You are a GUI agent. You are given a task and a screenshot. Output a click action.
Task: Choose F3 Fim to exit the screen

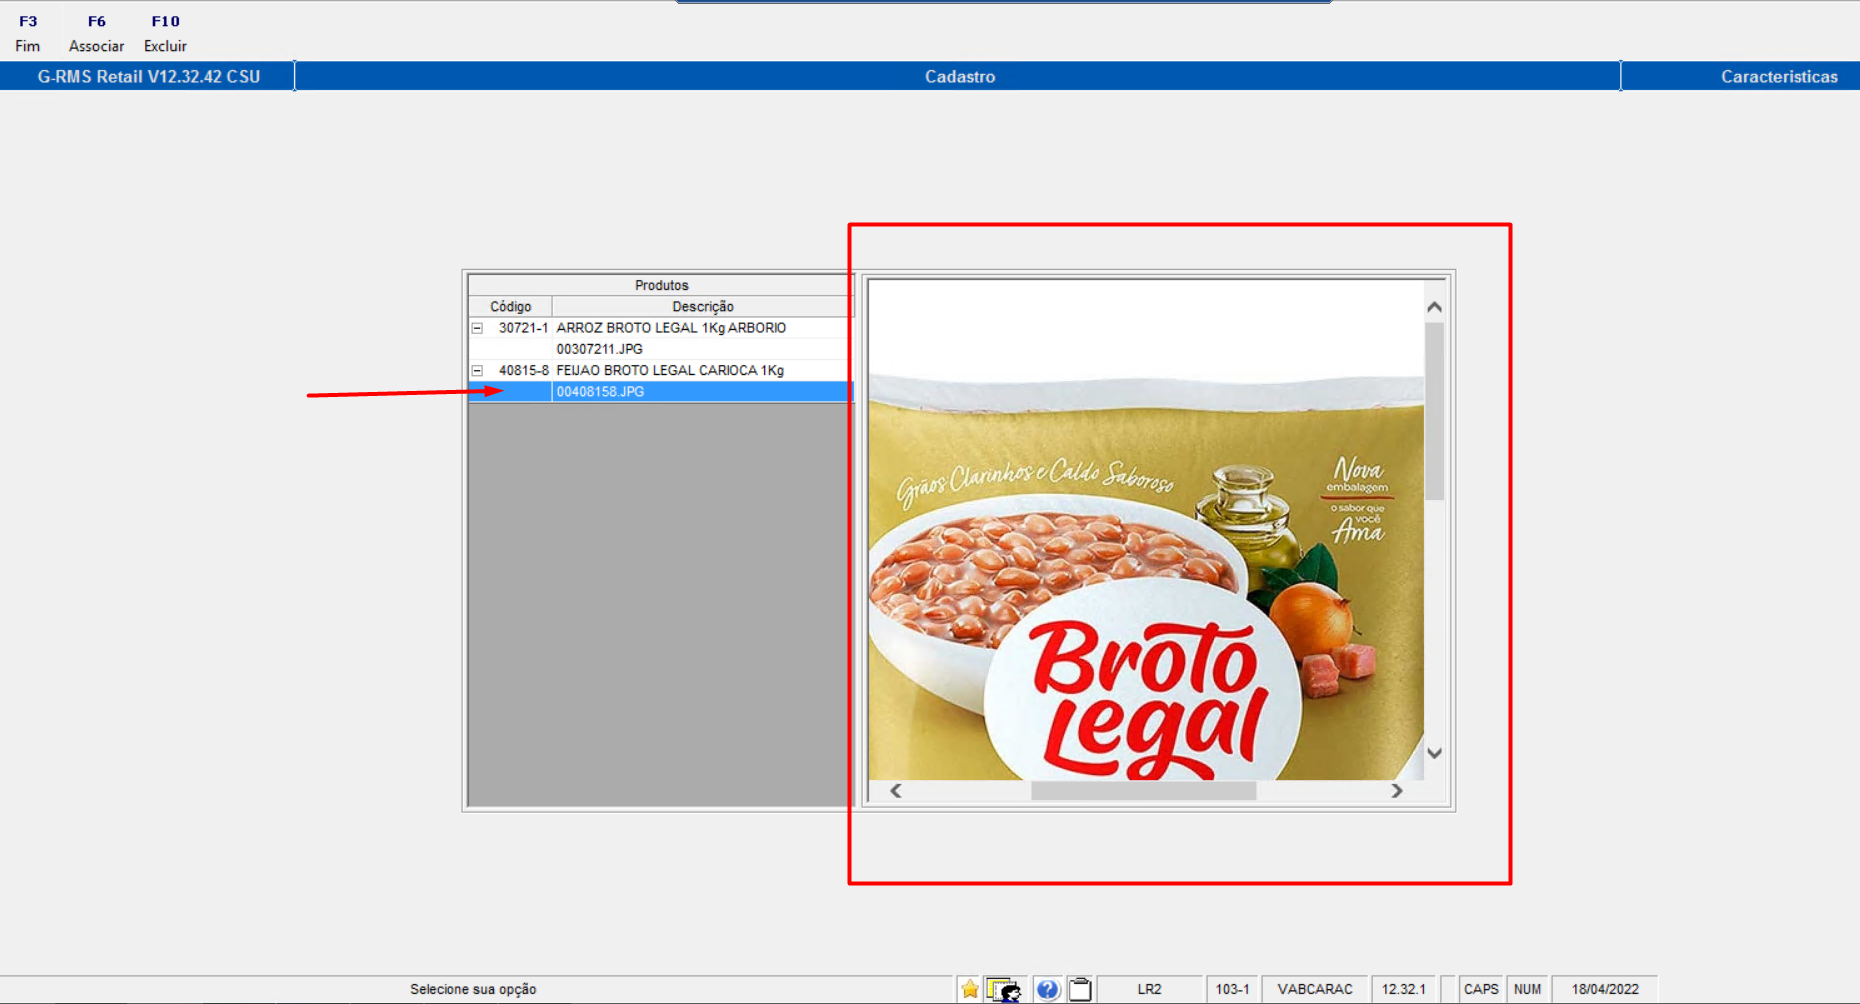pyautogui.click(x=28, y=33)
